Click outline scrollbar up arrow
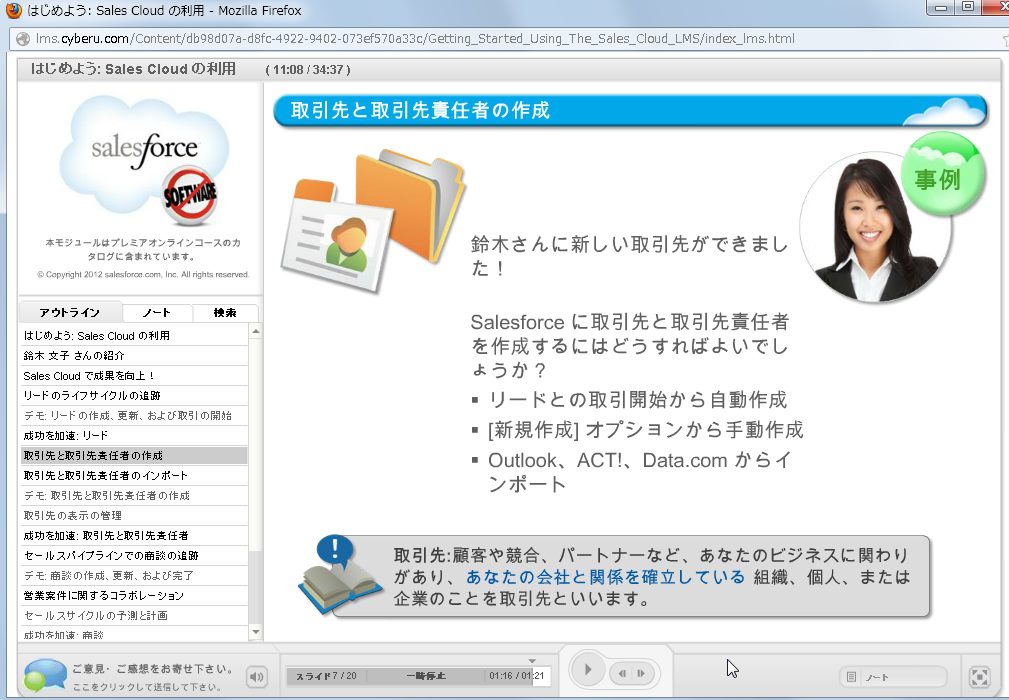 coord(255,331)
